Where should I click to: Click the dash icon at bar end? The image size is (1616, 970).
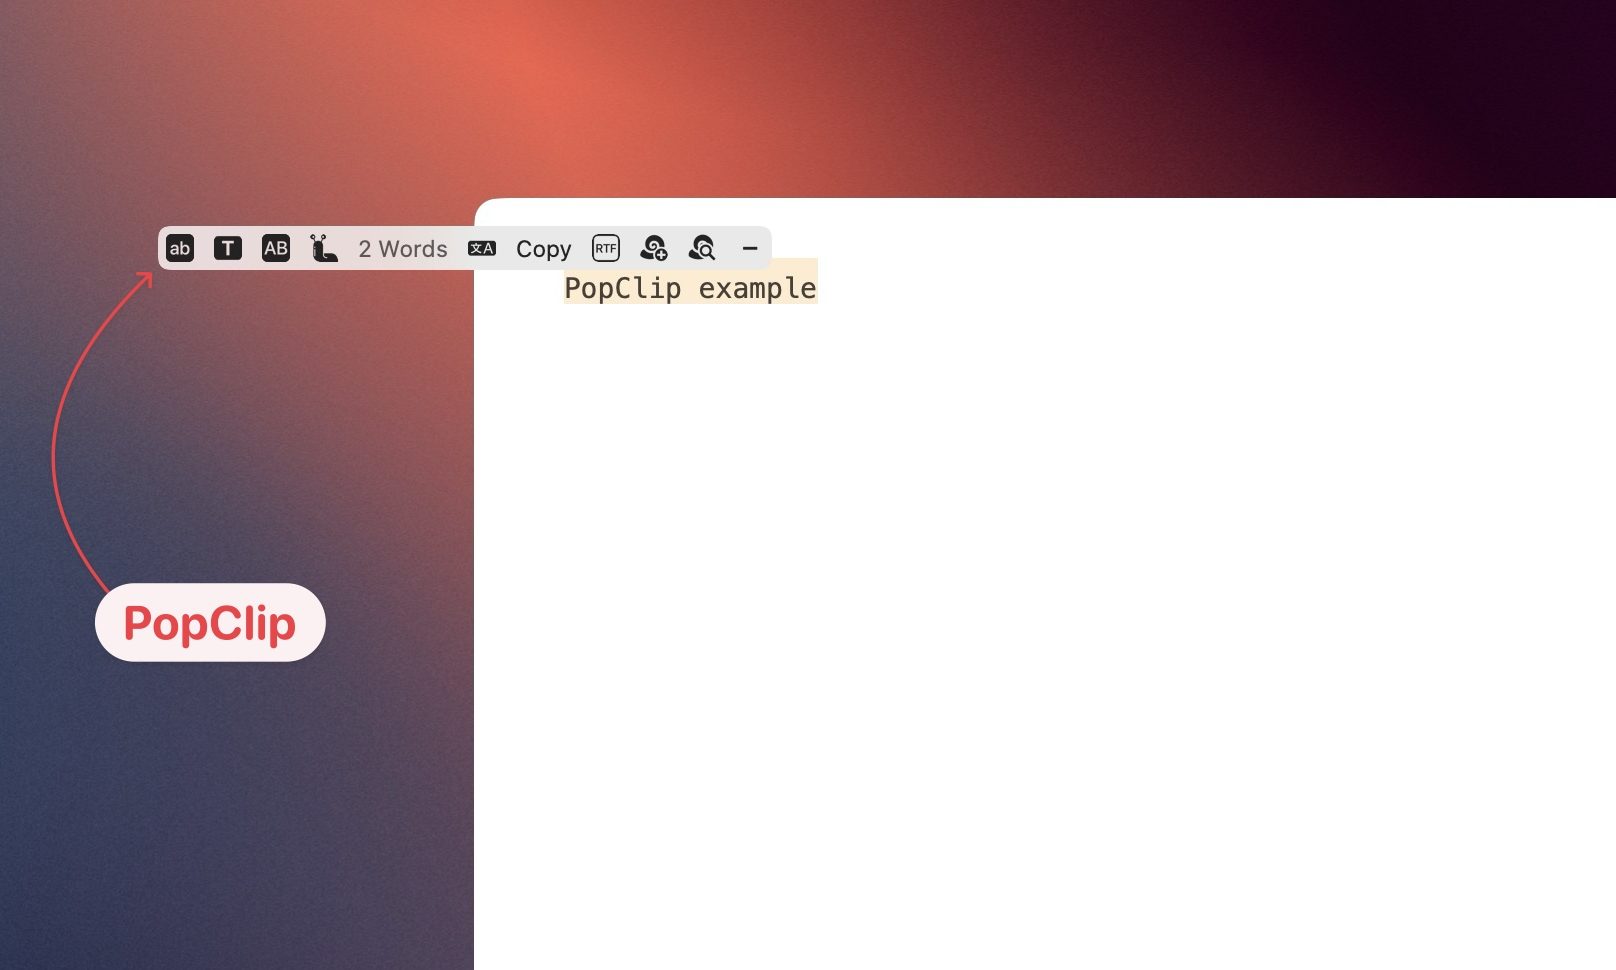click(x=750, y=248)
